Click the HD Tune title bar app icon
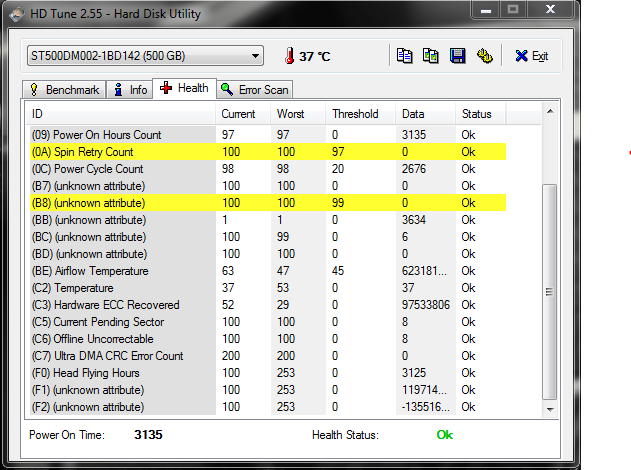The image size is (631, 470). coord(17,14)
